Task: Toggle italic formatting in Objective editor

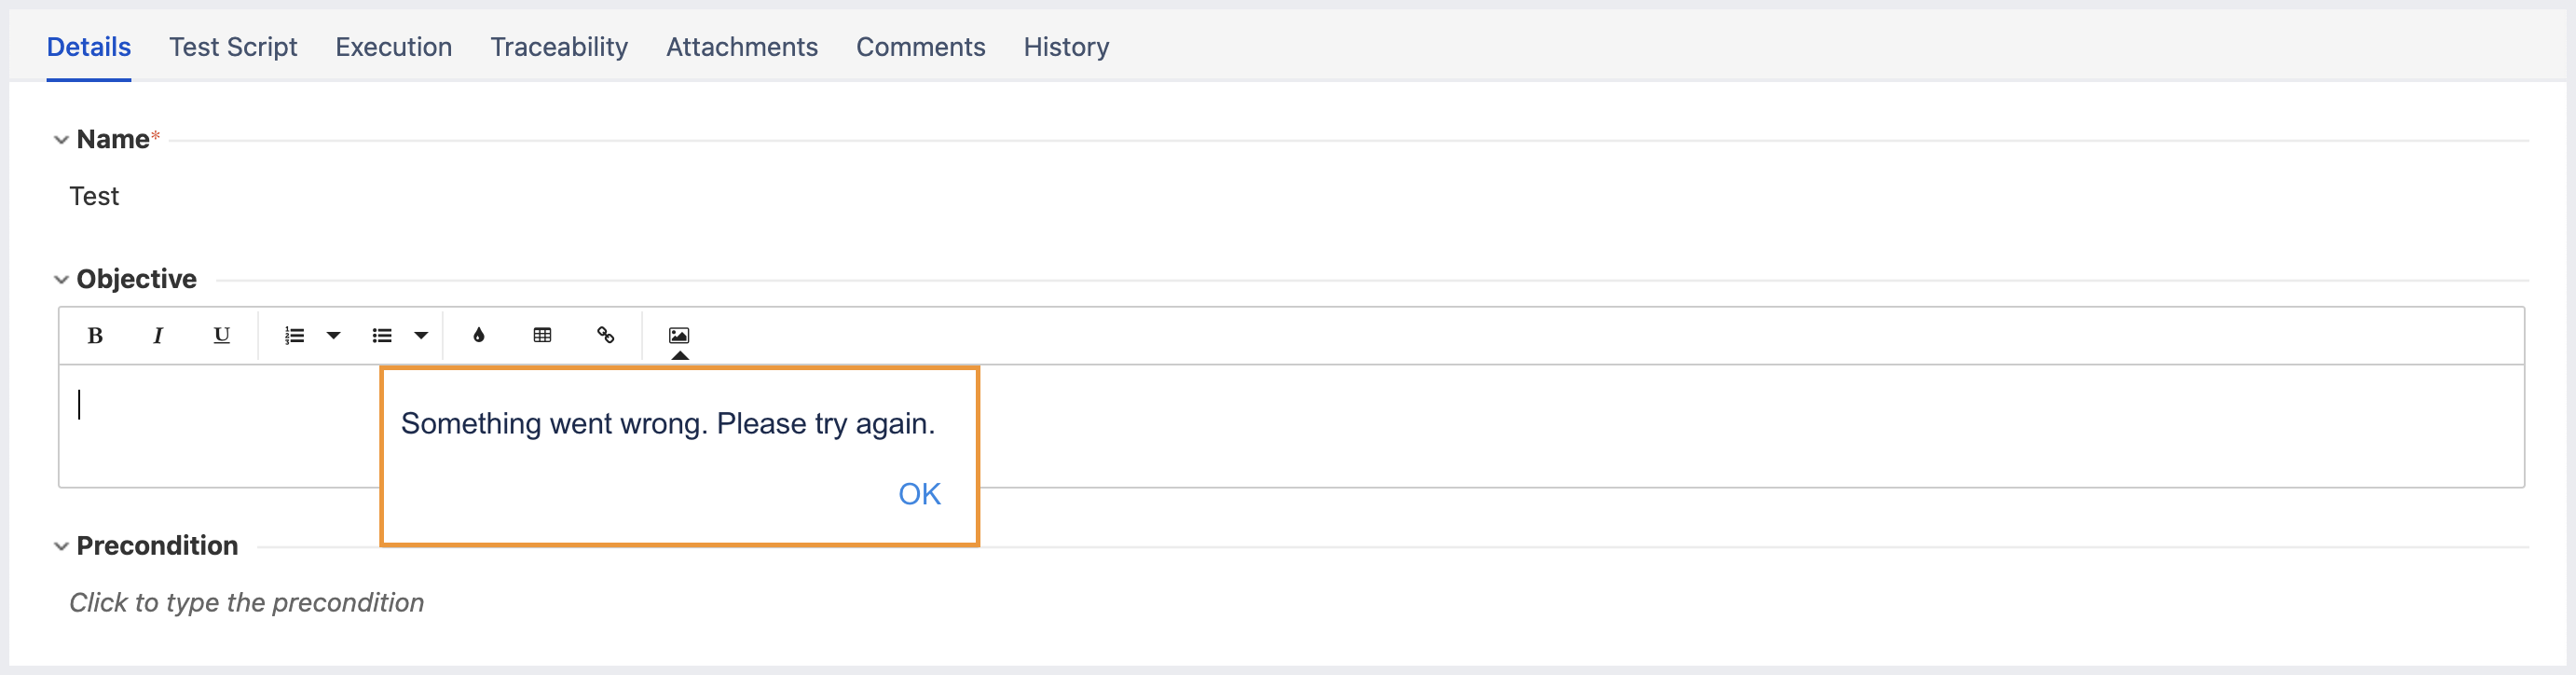Action: (x=157, y=336)
